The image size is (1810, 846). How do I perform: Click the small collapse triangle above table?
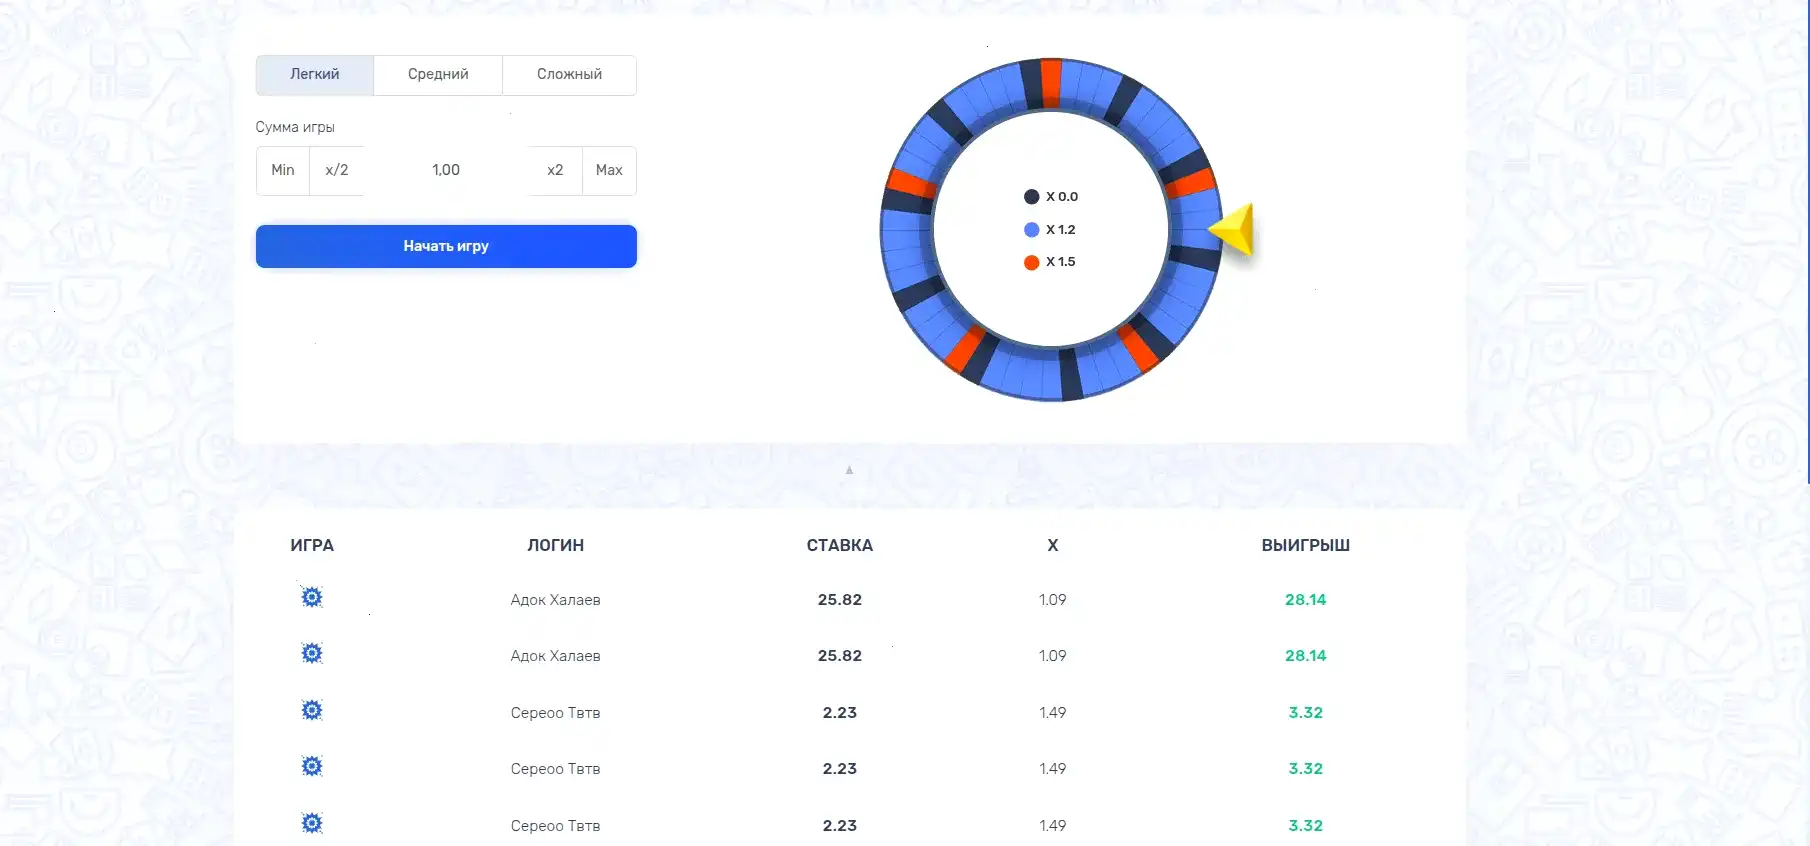(x=849, y=470)
